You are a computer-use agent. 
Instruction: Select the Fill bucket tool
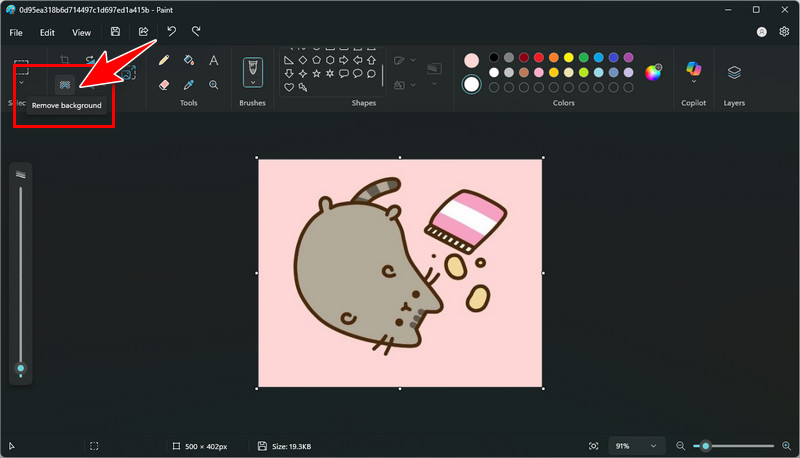pos(189,60)
